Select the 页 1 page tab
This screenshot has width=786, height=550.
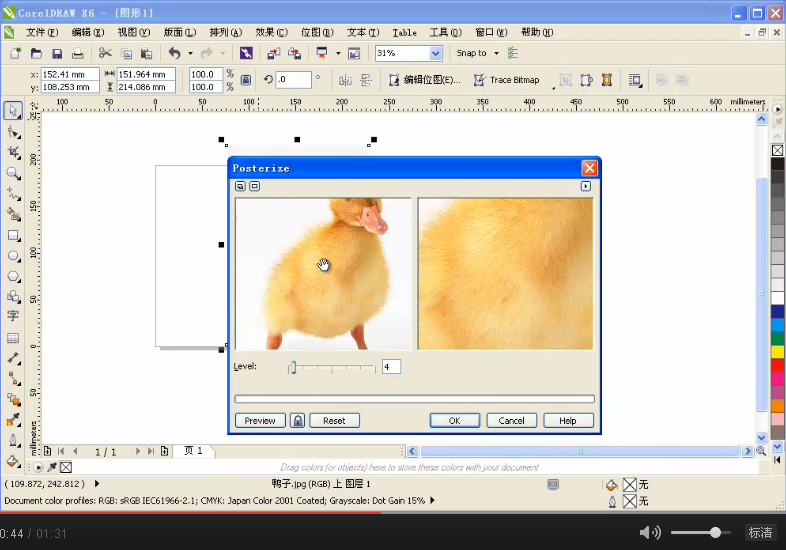[193, 451]
